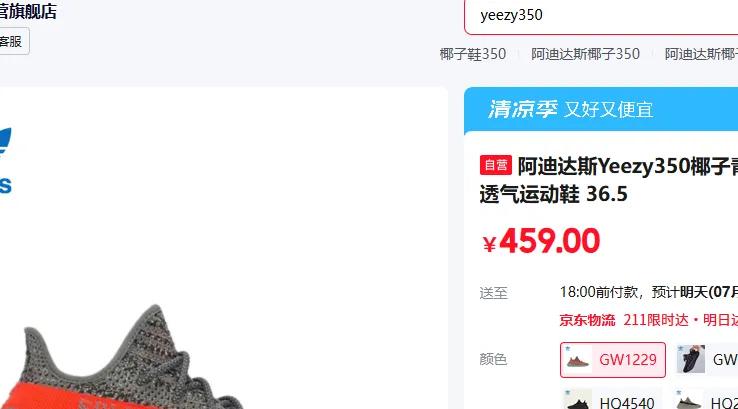This screenshot has height=409, width=738.
Task: Click the GW1229 shoe thumbnail icon
Action: click(578, 361)
